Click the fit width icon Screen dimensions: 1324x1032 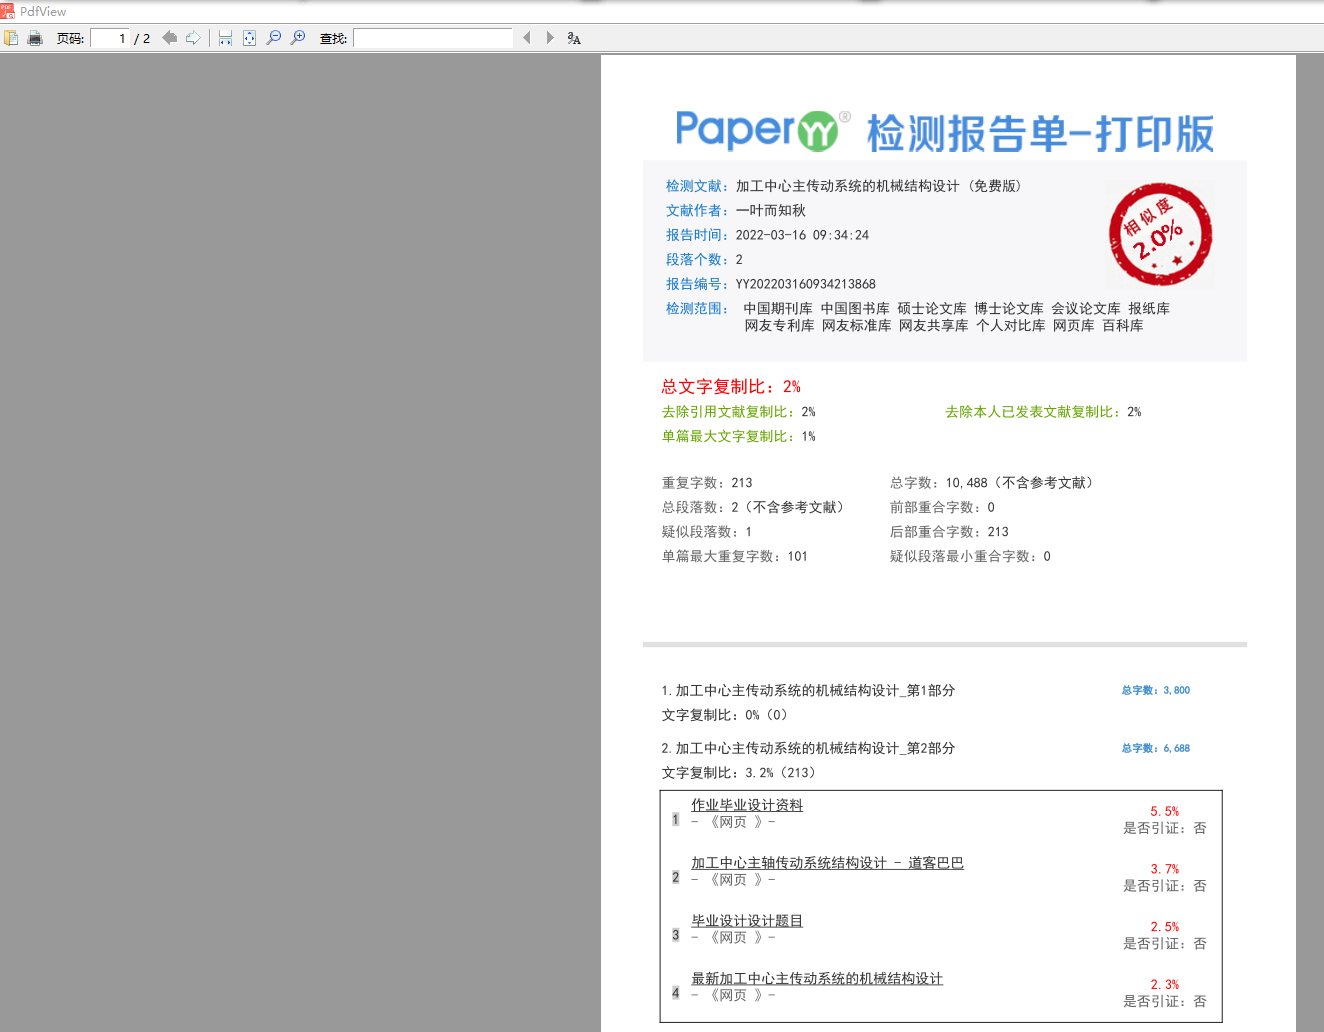click(x=225, y=38)
